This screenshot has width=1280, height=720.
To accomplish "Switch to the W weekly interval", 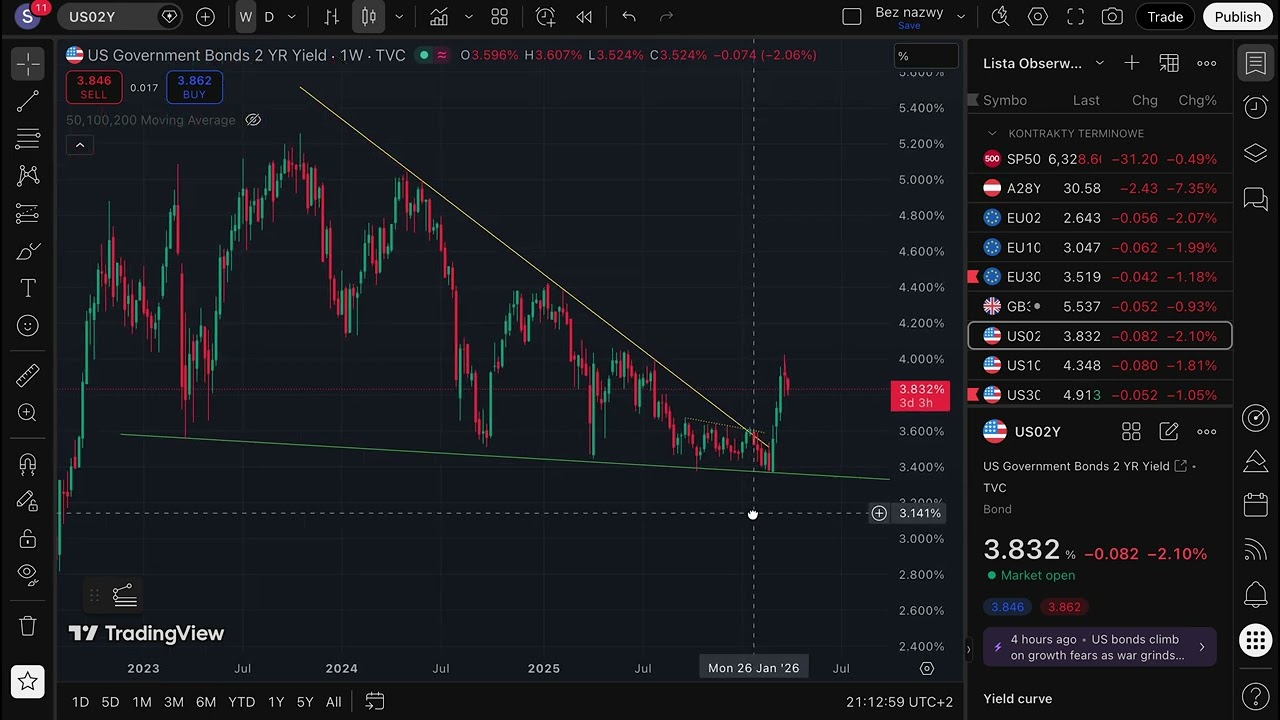I will (246, 16).
